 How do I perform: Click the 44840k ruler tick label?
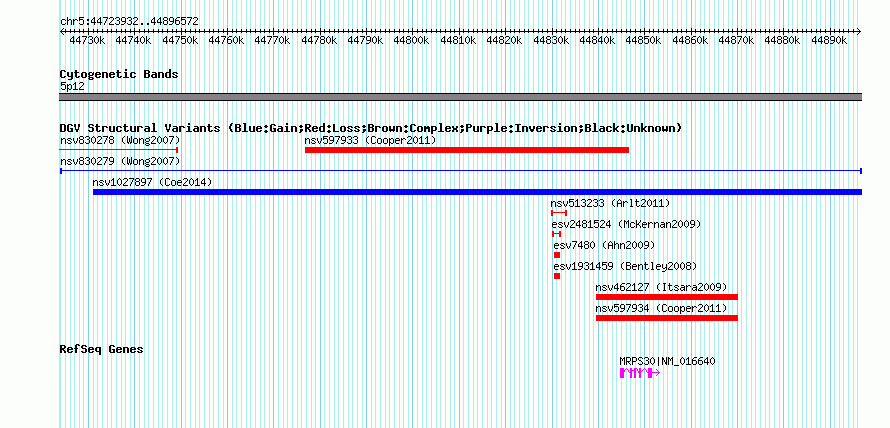coord(598,40)
